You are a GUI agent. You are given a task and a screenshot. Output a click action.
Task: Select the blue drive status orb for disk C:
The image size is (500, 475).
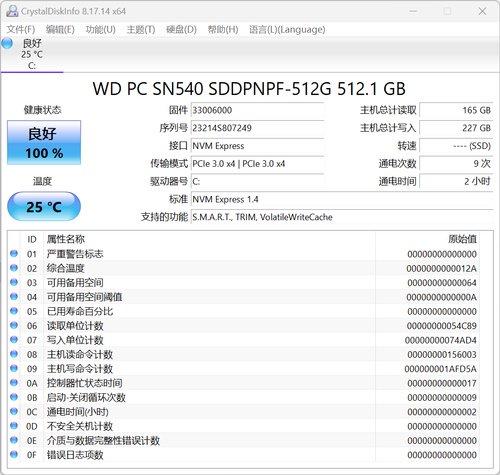[x=7, y=43]
